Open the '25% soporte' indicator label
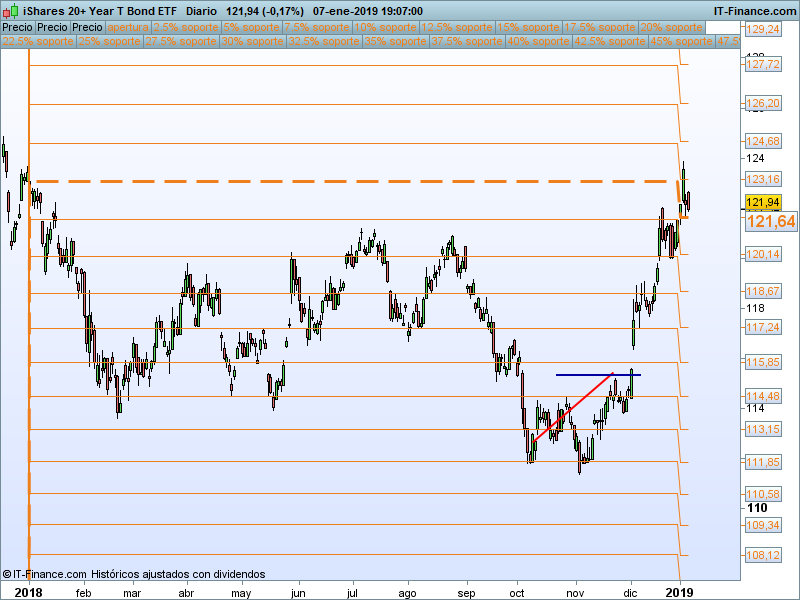 point(109,41)
